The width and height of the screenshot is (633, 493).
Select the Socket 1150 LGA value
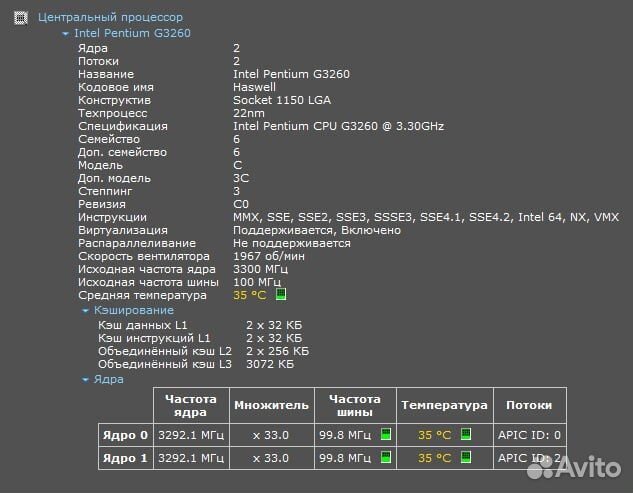[x=282, y=100]
